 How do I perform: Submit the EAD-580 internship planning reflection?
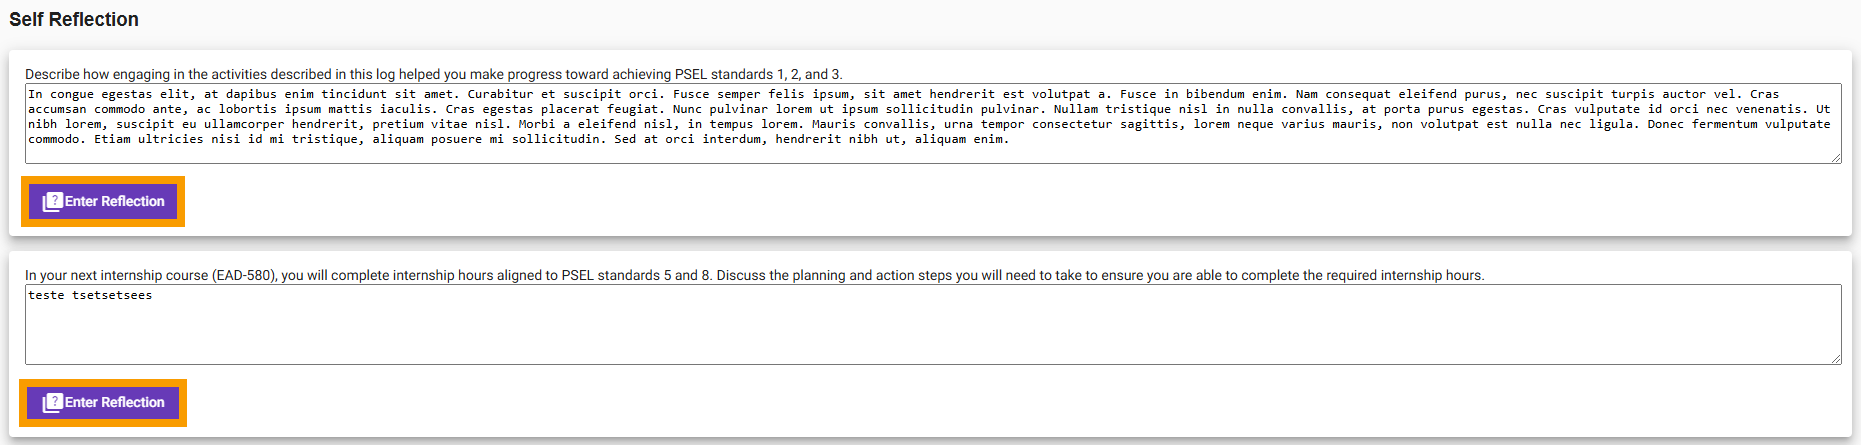pyautogui.click(x=103, y=402)
